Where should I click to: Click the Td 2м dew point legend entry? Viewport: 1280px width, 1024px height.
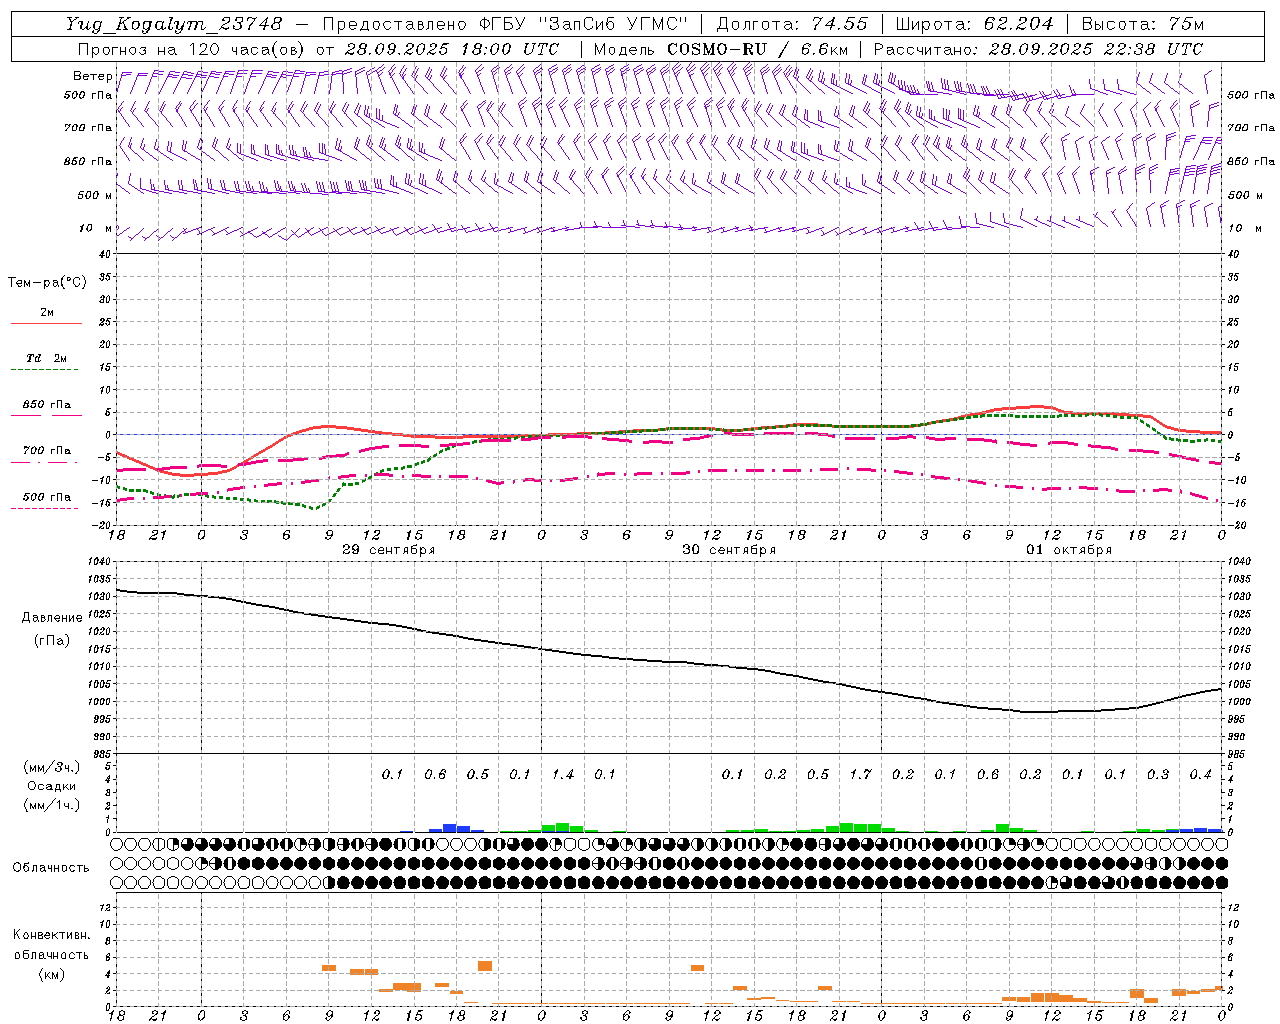tap(47, 358)
